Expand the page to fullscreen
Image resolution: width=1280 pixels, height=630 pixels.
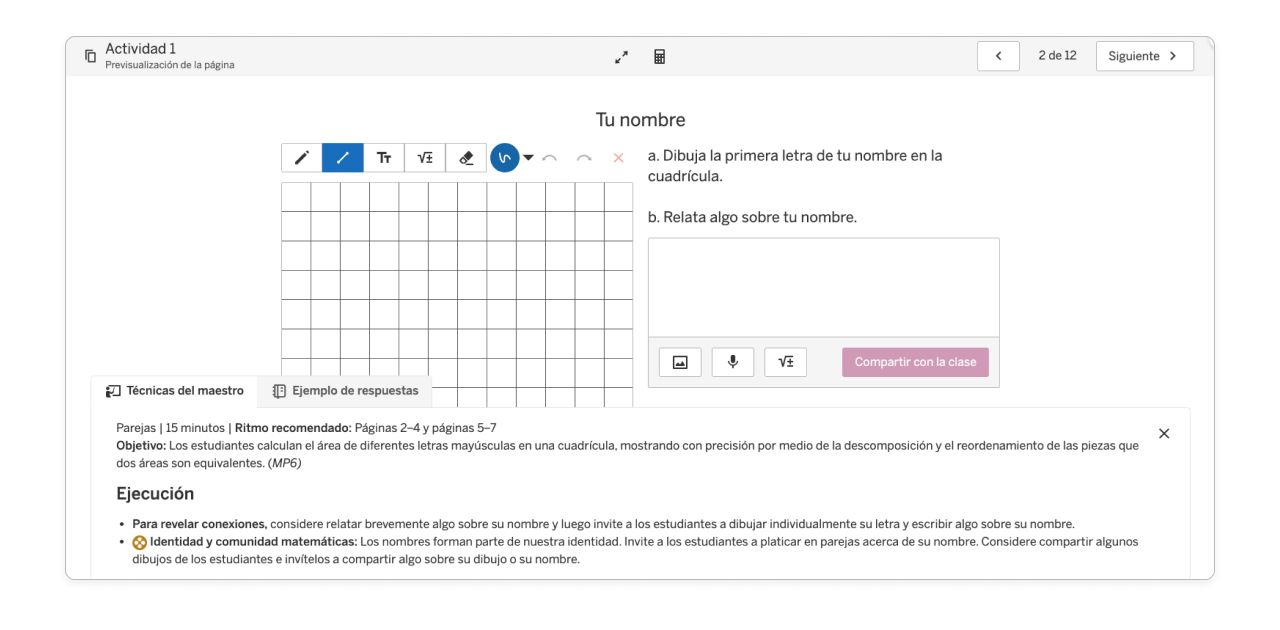point(621,57)
